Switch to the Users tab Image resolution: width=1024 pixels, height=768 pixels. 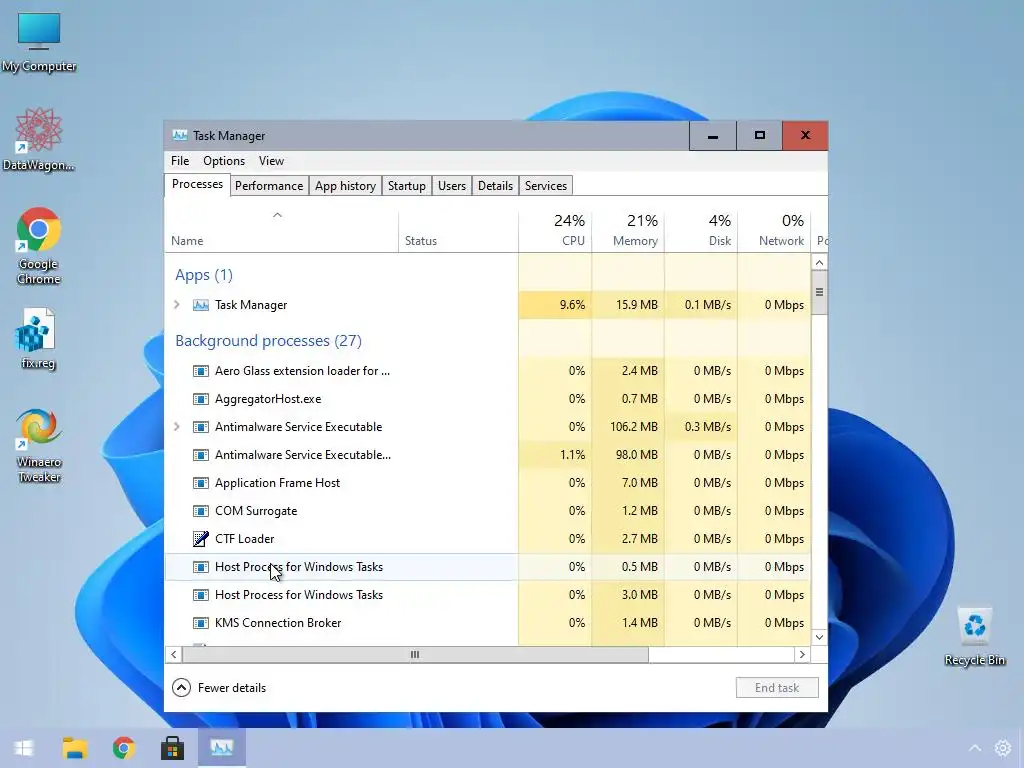pyautogui.click(x=451, y=186)
